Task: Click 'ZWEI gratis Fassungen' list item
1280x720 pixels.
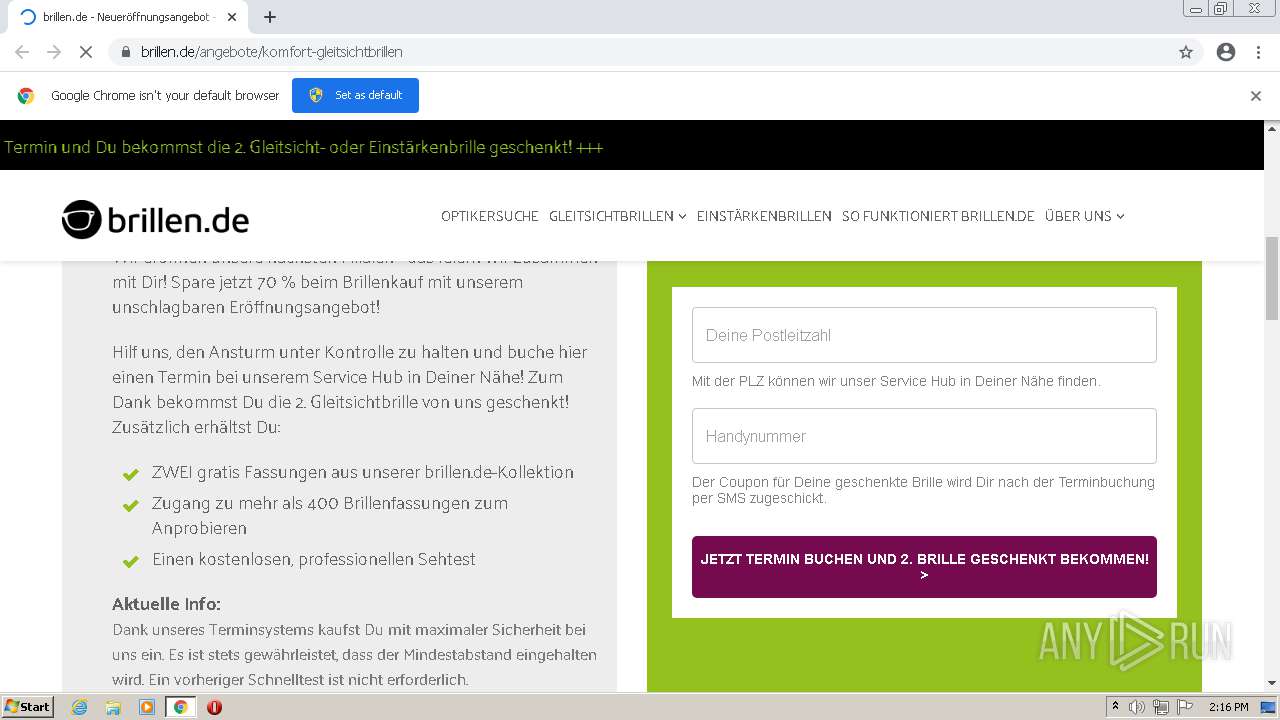Action: (x=363, y=472)
